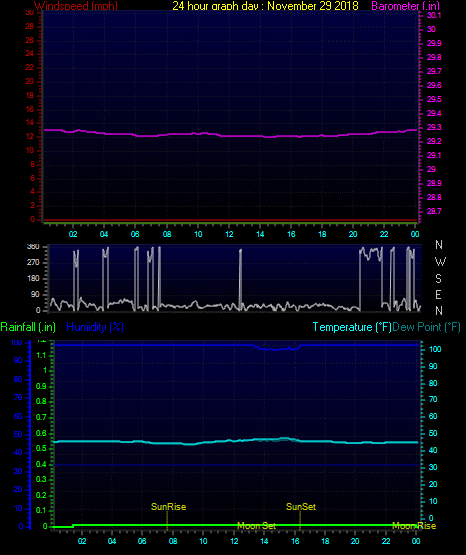Click the SunRise marker label
This screenshot has width=466, height=555.
pos(168,507)
